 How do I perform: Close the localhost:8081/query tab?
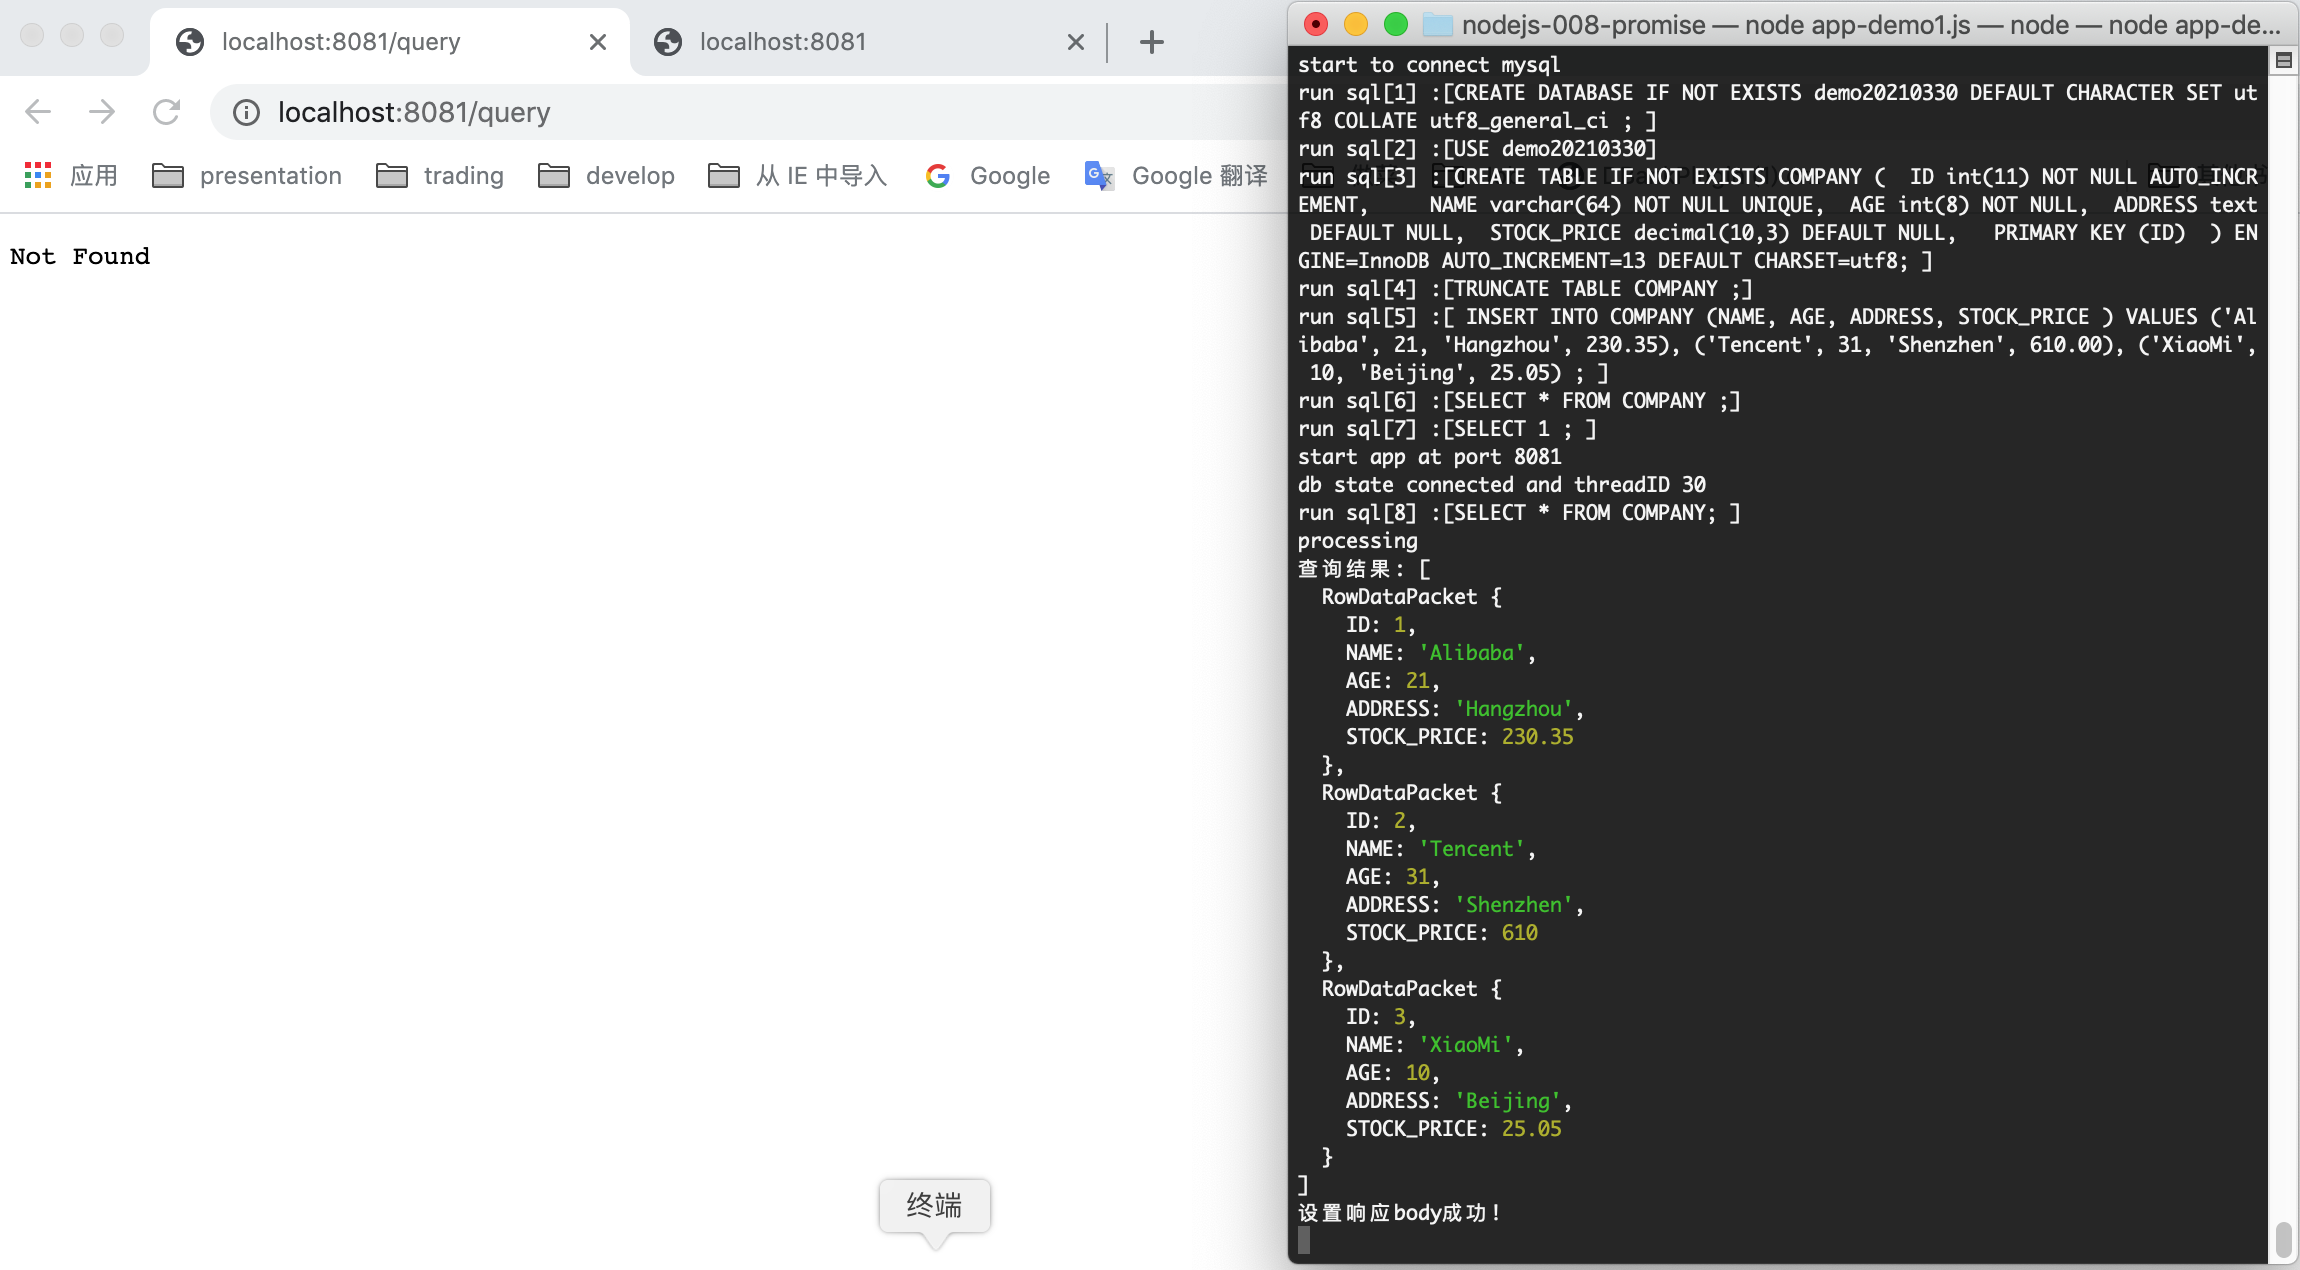[597, 42]
